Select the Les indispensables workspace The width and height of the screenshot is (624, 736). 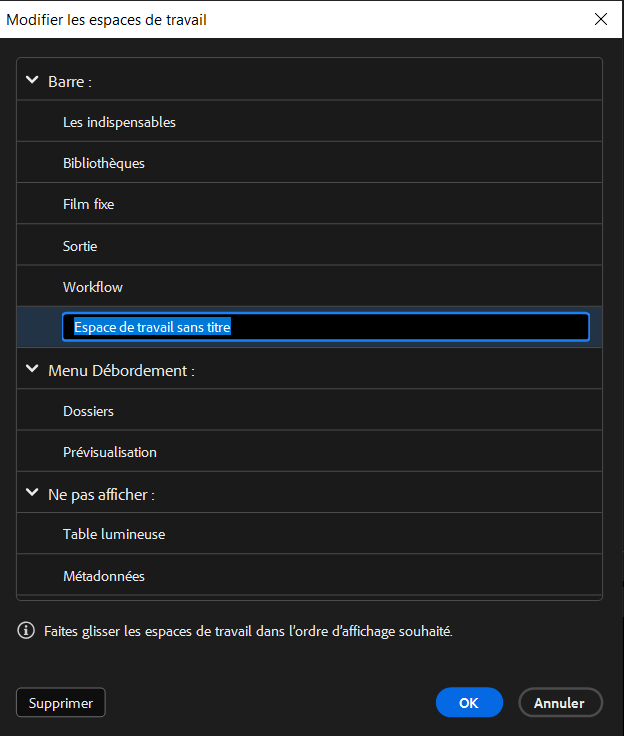119,122
